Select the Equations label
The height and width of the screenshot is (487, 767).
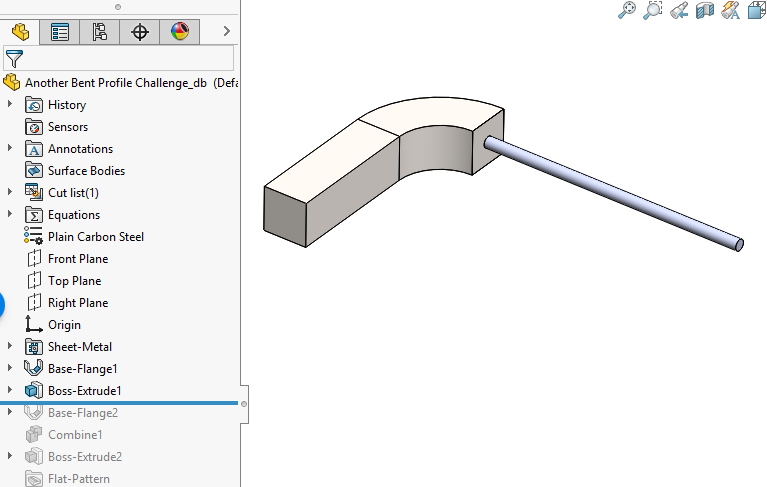coord(74,215)
